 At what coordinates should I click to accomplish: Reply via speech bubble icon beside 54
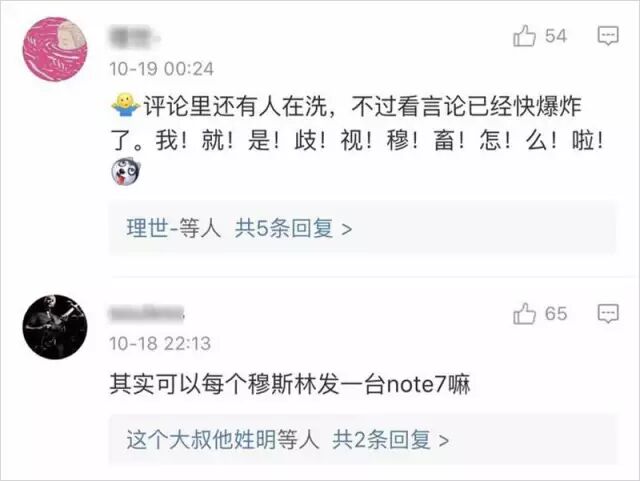click(x=608, y=36)
